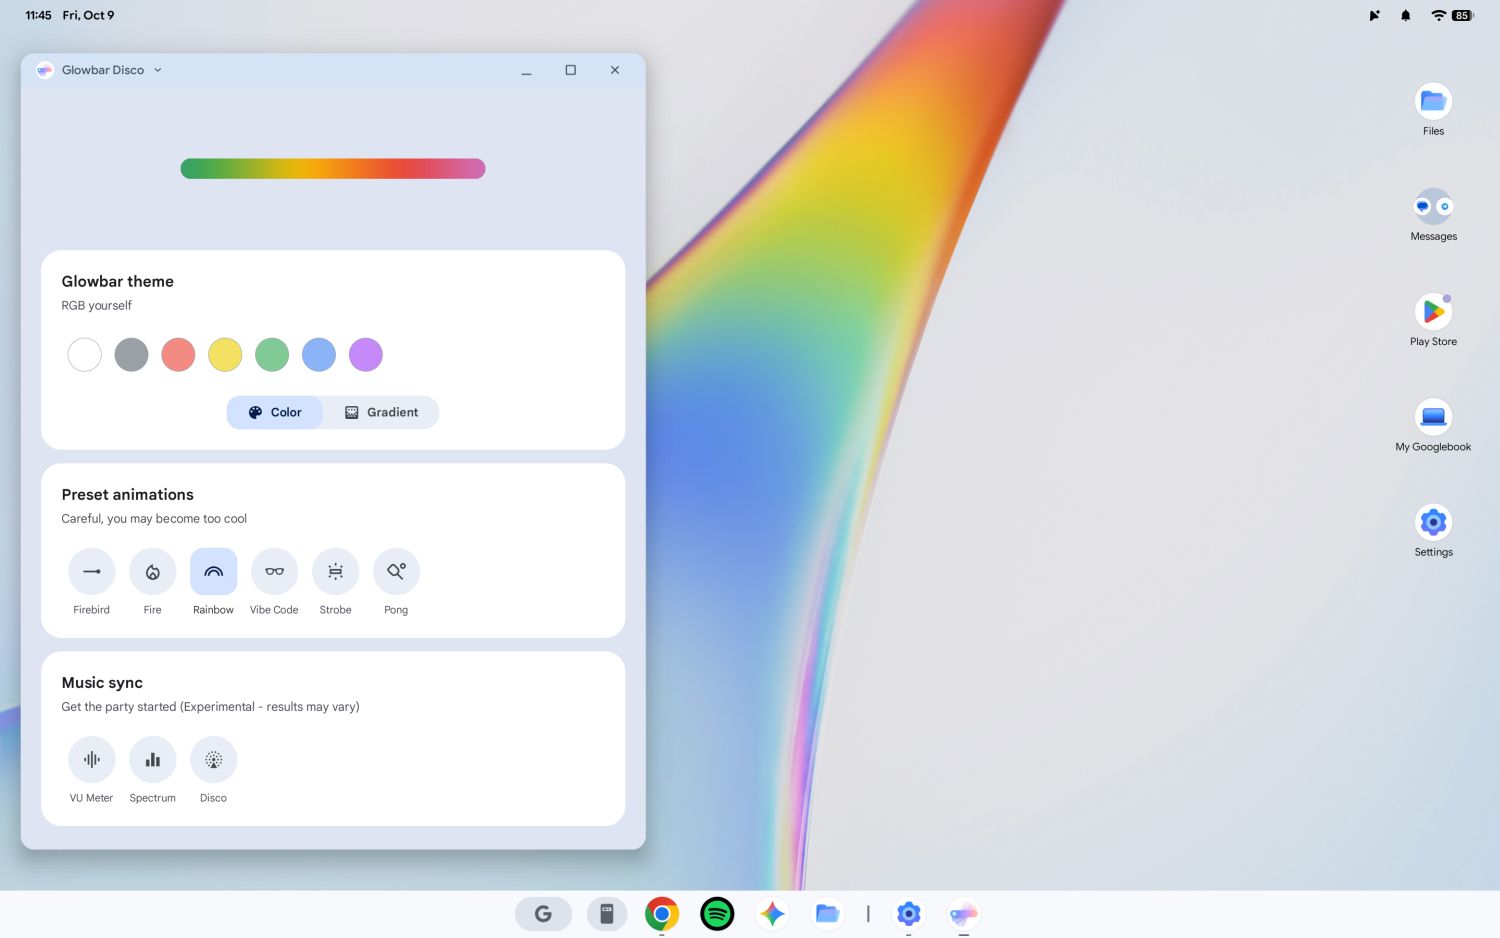Open Play Store desktop shortcut
Image resolution: width=1500 pixels, height=938 pixels.
pos(1433,312)
